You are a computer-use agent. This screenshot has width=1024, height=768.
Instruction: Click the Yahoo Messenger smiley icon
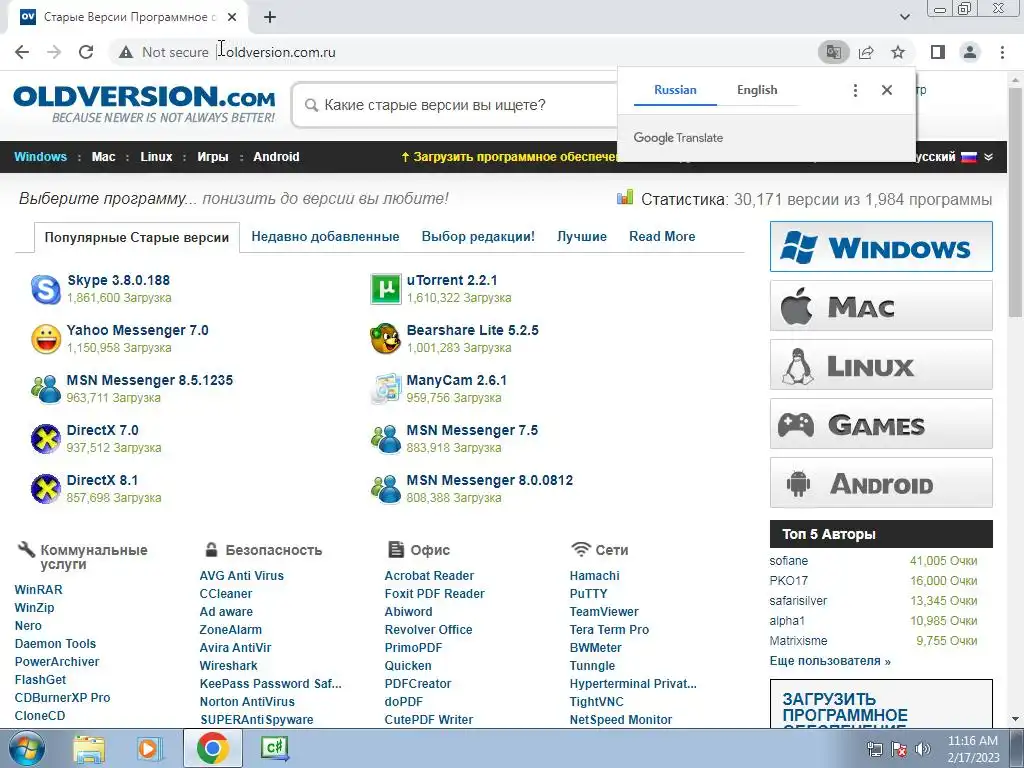pyautogui.click(x=46, y=339)
